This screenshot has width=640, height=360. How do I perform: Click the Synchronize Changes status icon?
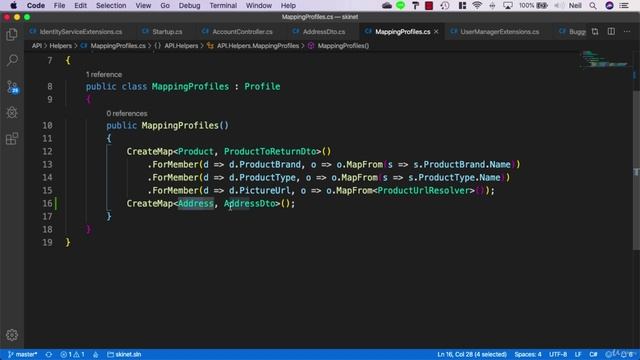(49, 354)
